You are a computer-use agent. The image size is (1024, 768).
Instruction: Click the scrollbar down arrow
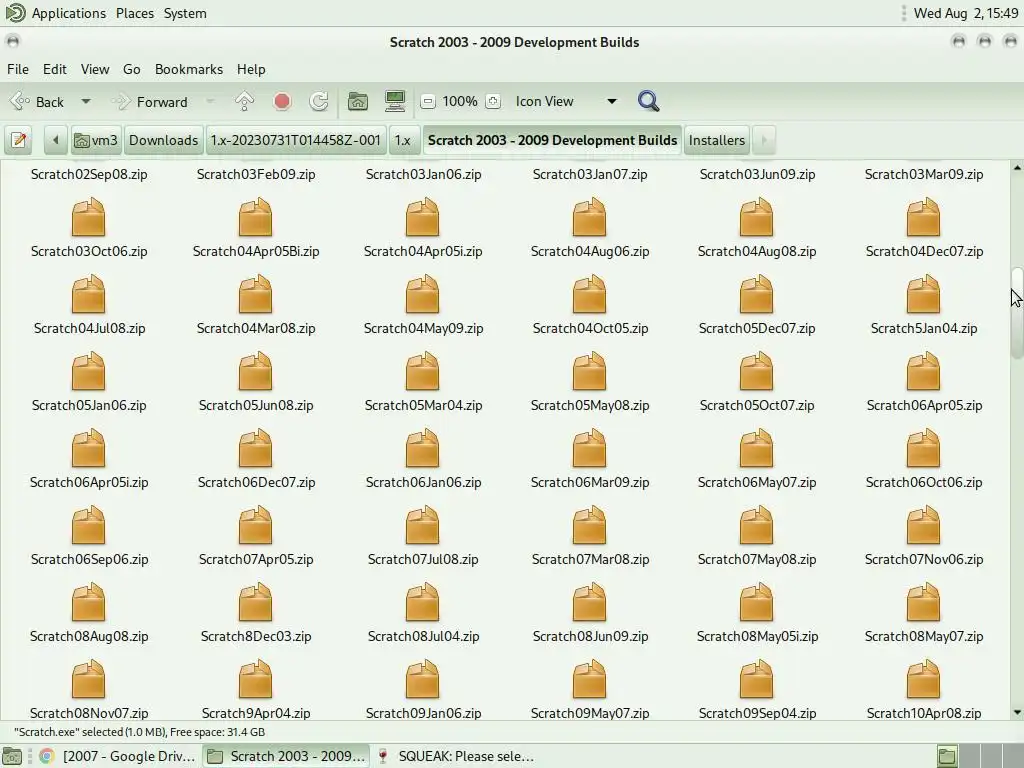click(x=1017, y=712)
